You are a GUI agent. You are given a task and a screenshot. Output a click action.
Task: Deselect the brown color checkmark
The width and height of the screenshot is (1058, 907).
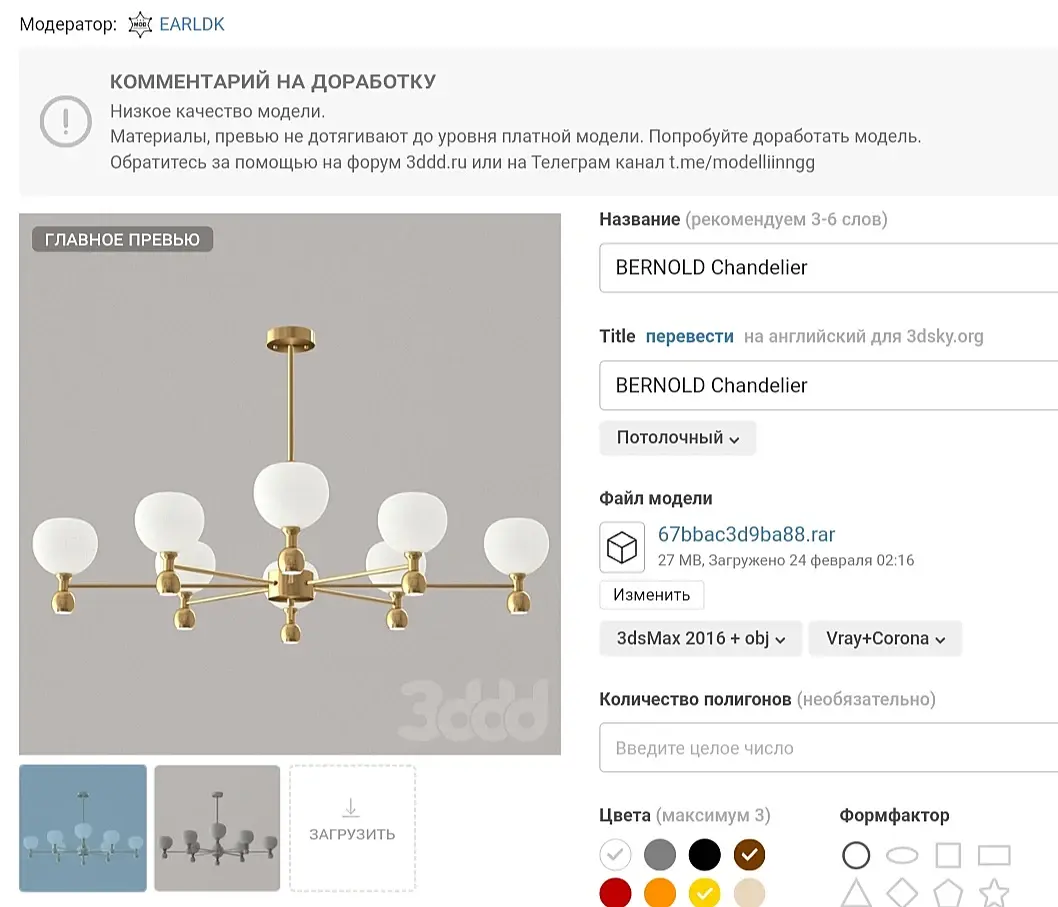click(x=750, y=855)
